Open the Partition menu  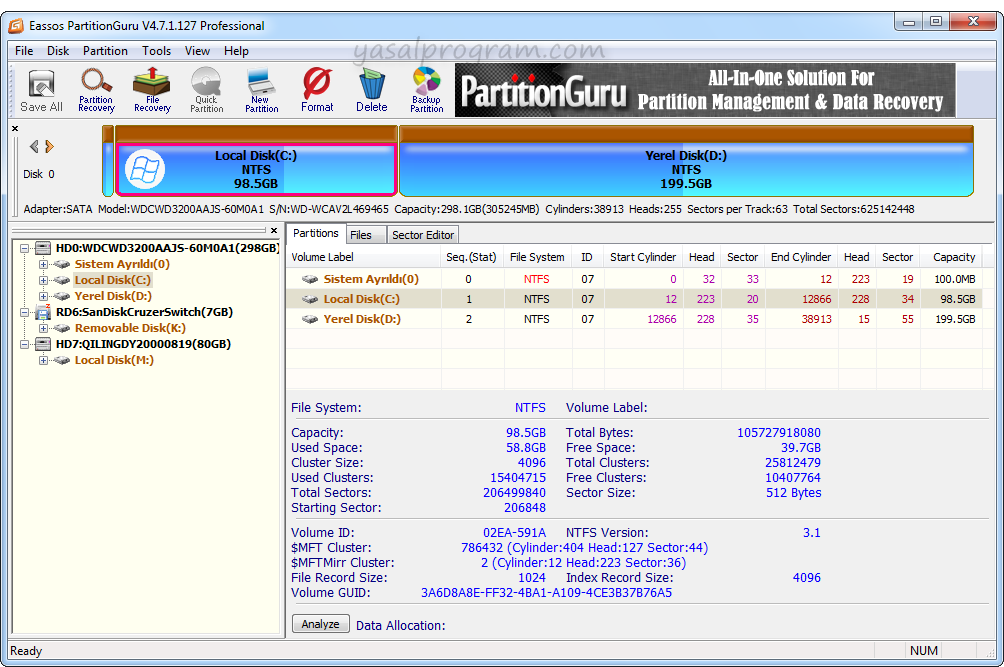pyautogui.click(x=105, y=51)
